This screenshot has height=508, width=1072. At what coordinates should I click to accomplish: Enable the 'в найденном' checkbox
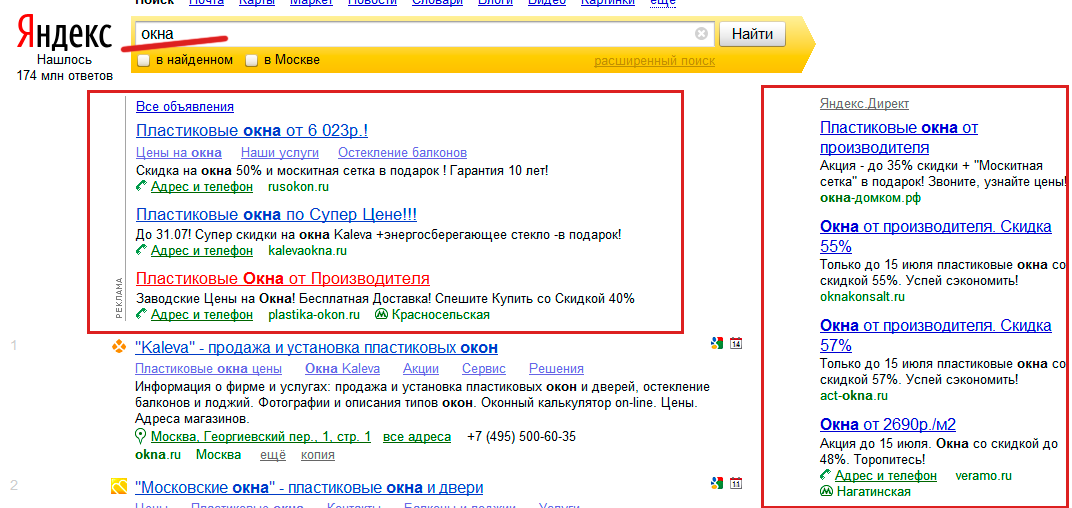144,61
